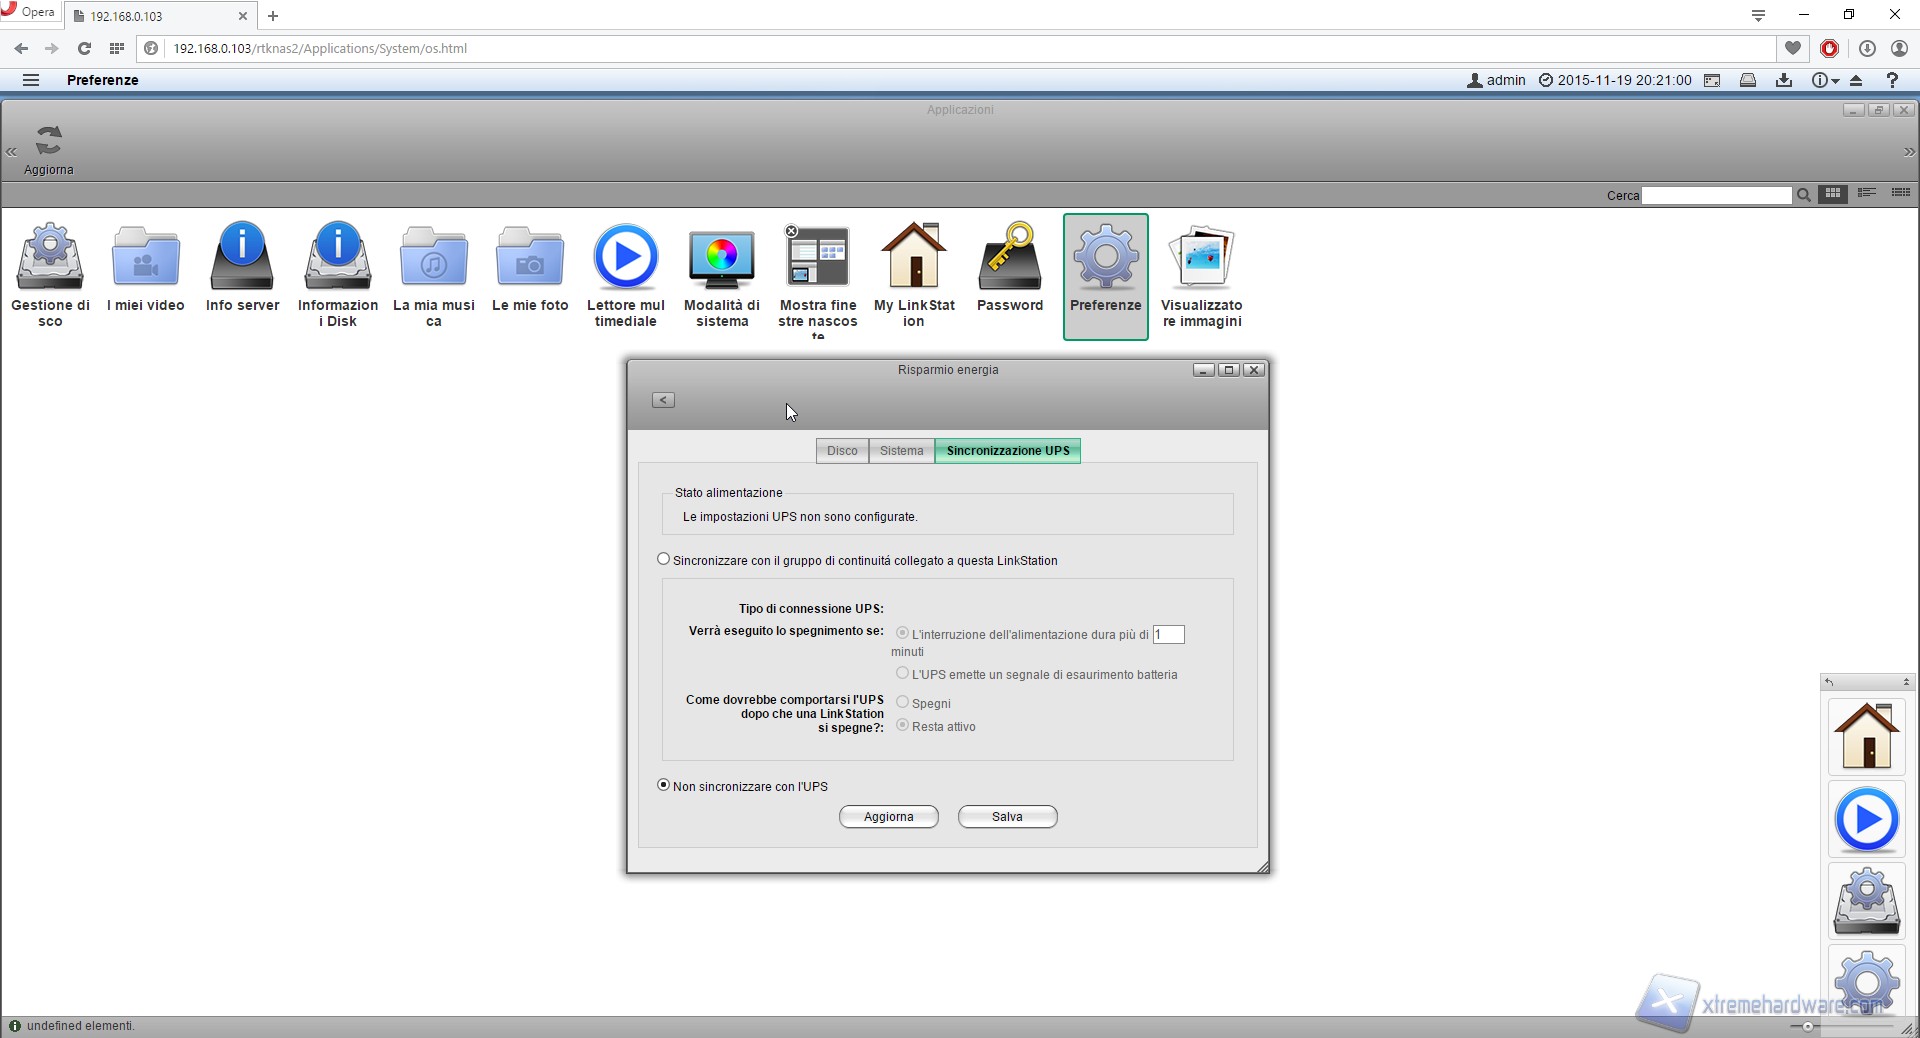Viewport: 1920px width, 1038px height.
Task: Expand the info dropdown in top bar
Action: [1826, 80]
